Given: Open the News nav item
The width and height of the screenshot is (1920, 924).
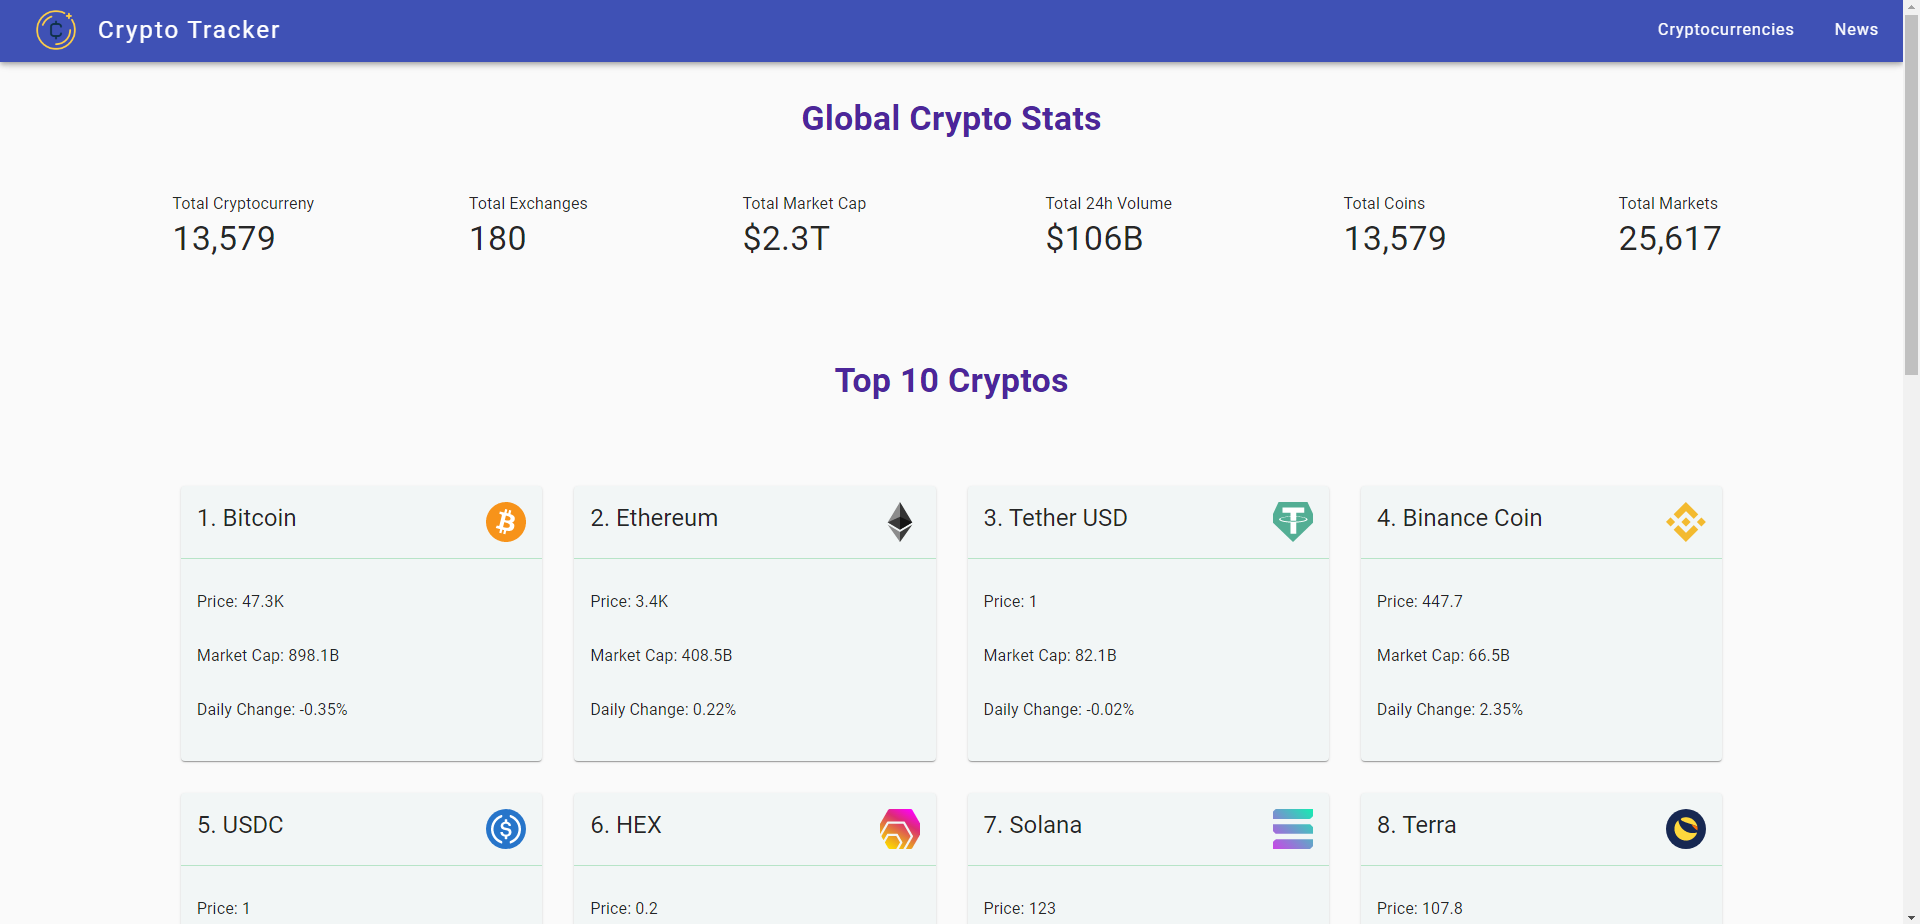Looking at the screenshot, I should 1856,30.
